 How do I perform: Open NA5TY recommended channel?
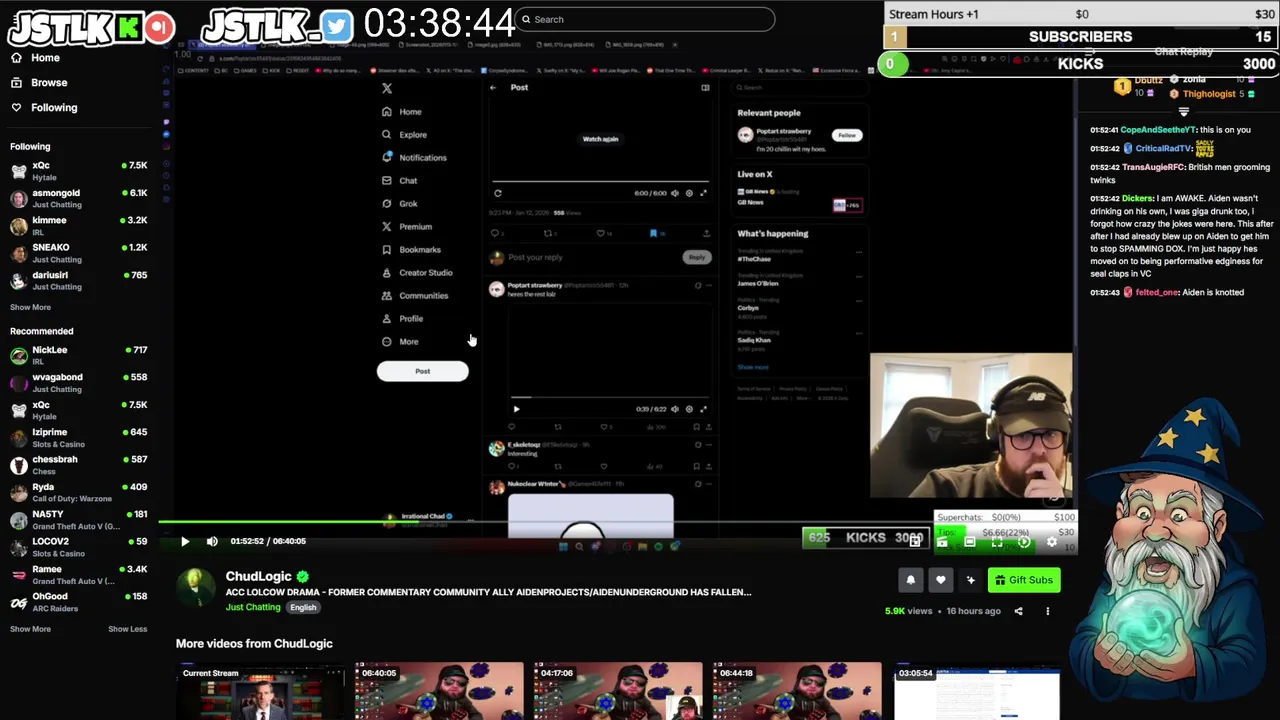point(78,520)
